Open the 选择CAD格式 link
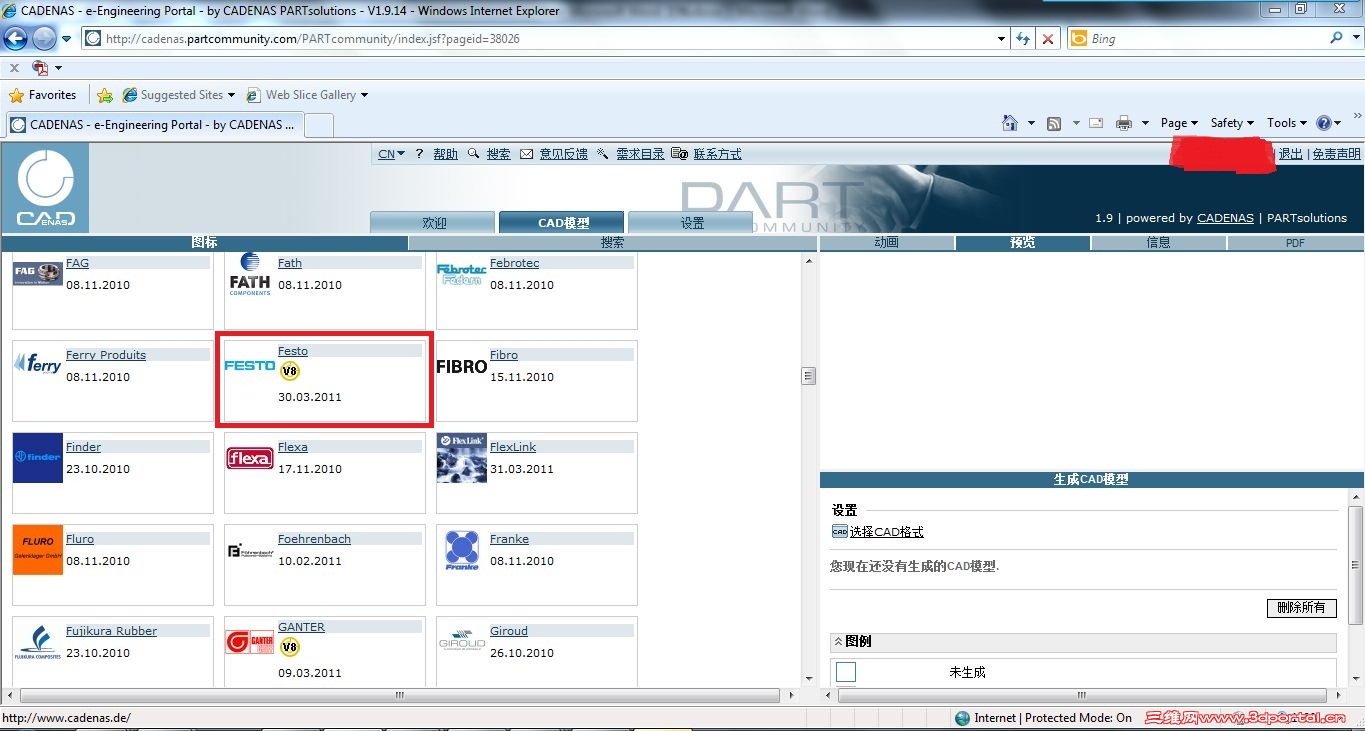This screenshot has height=731, width=1365. tap(886, 532)
